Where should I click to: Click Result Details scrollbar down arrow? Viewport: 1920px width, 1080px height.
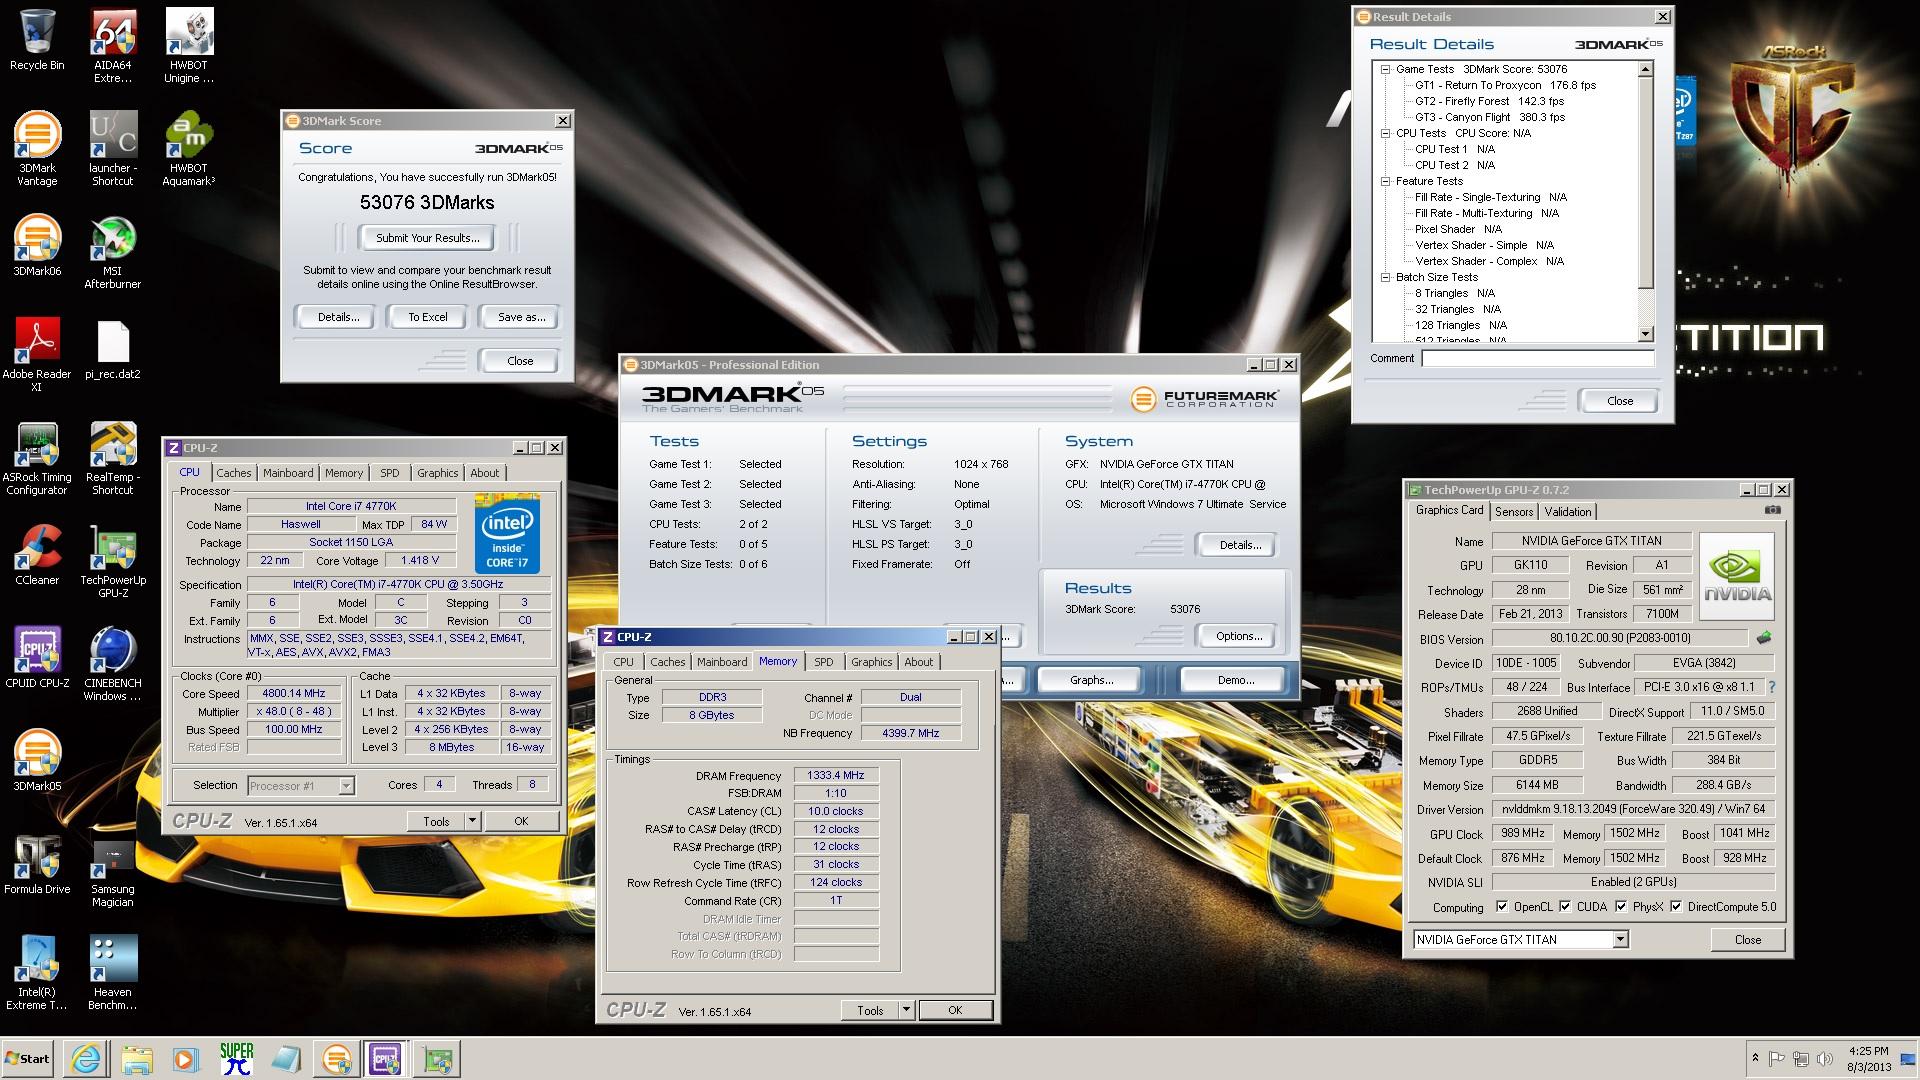(1645, 334)
